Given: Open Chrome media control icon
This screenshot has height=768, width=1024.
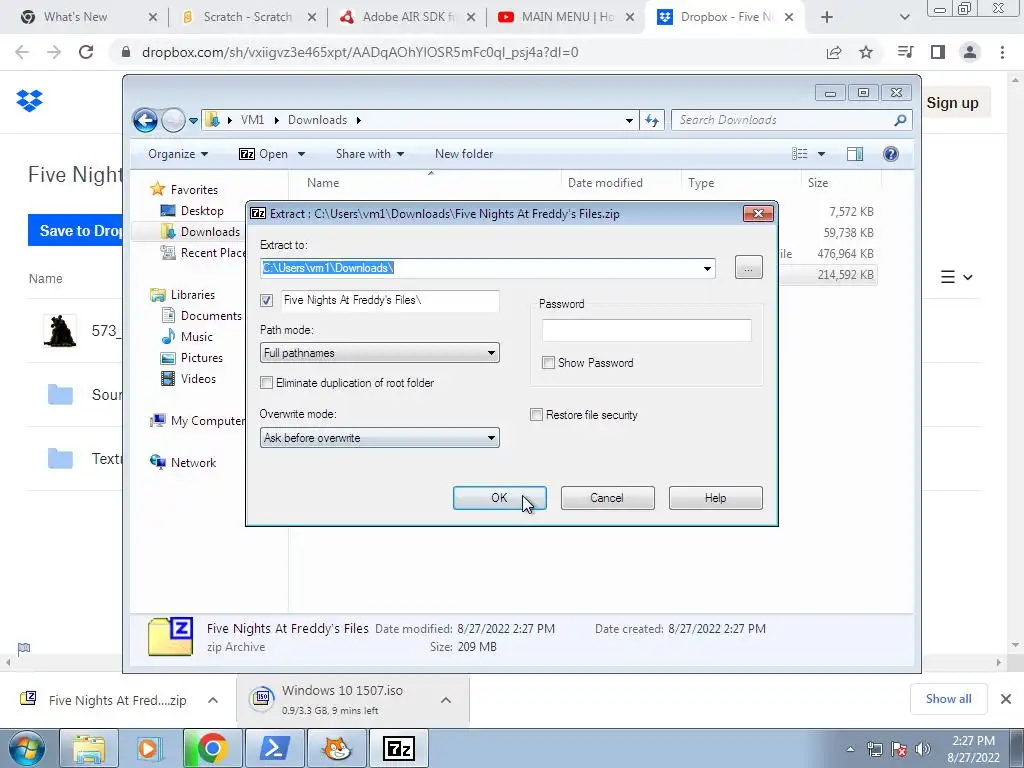Looking at the screenshot, I should (905, 52).
